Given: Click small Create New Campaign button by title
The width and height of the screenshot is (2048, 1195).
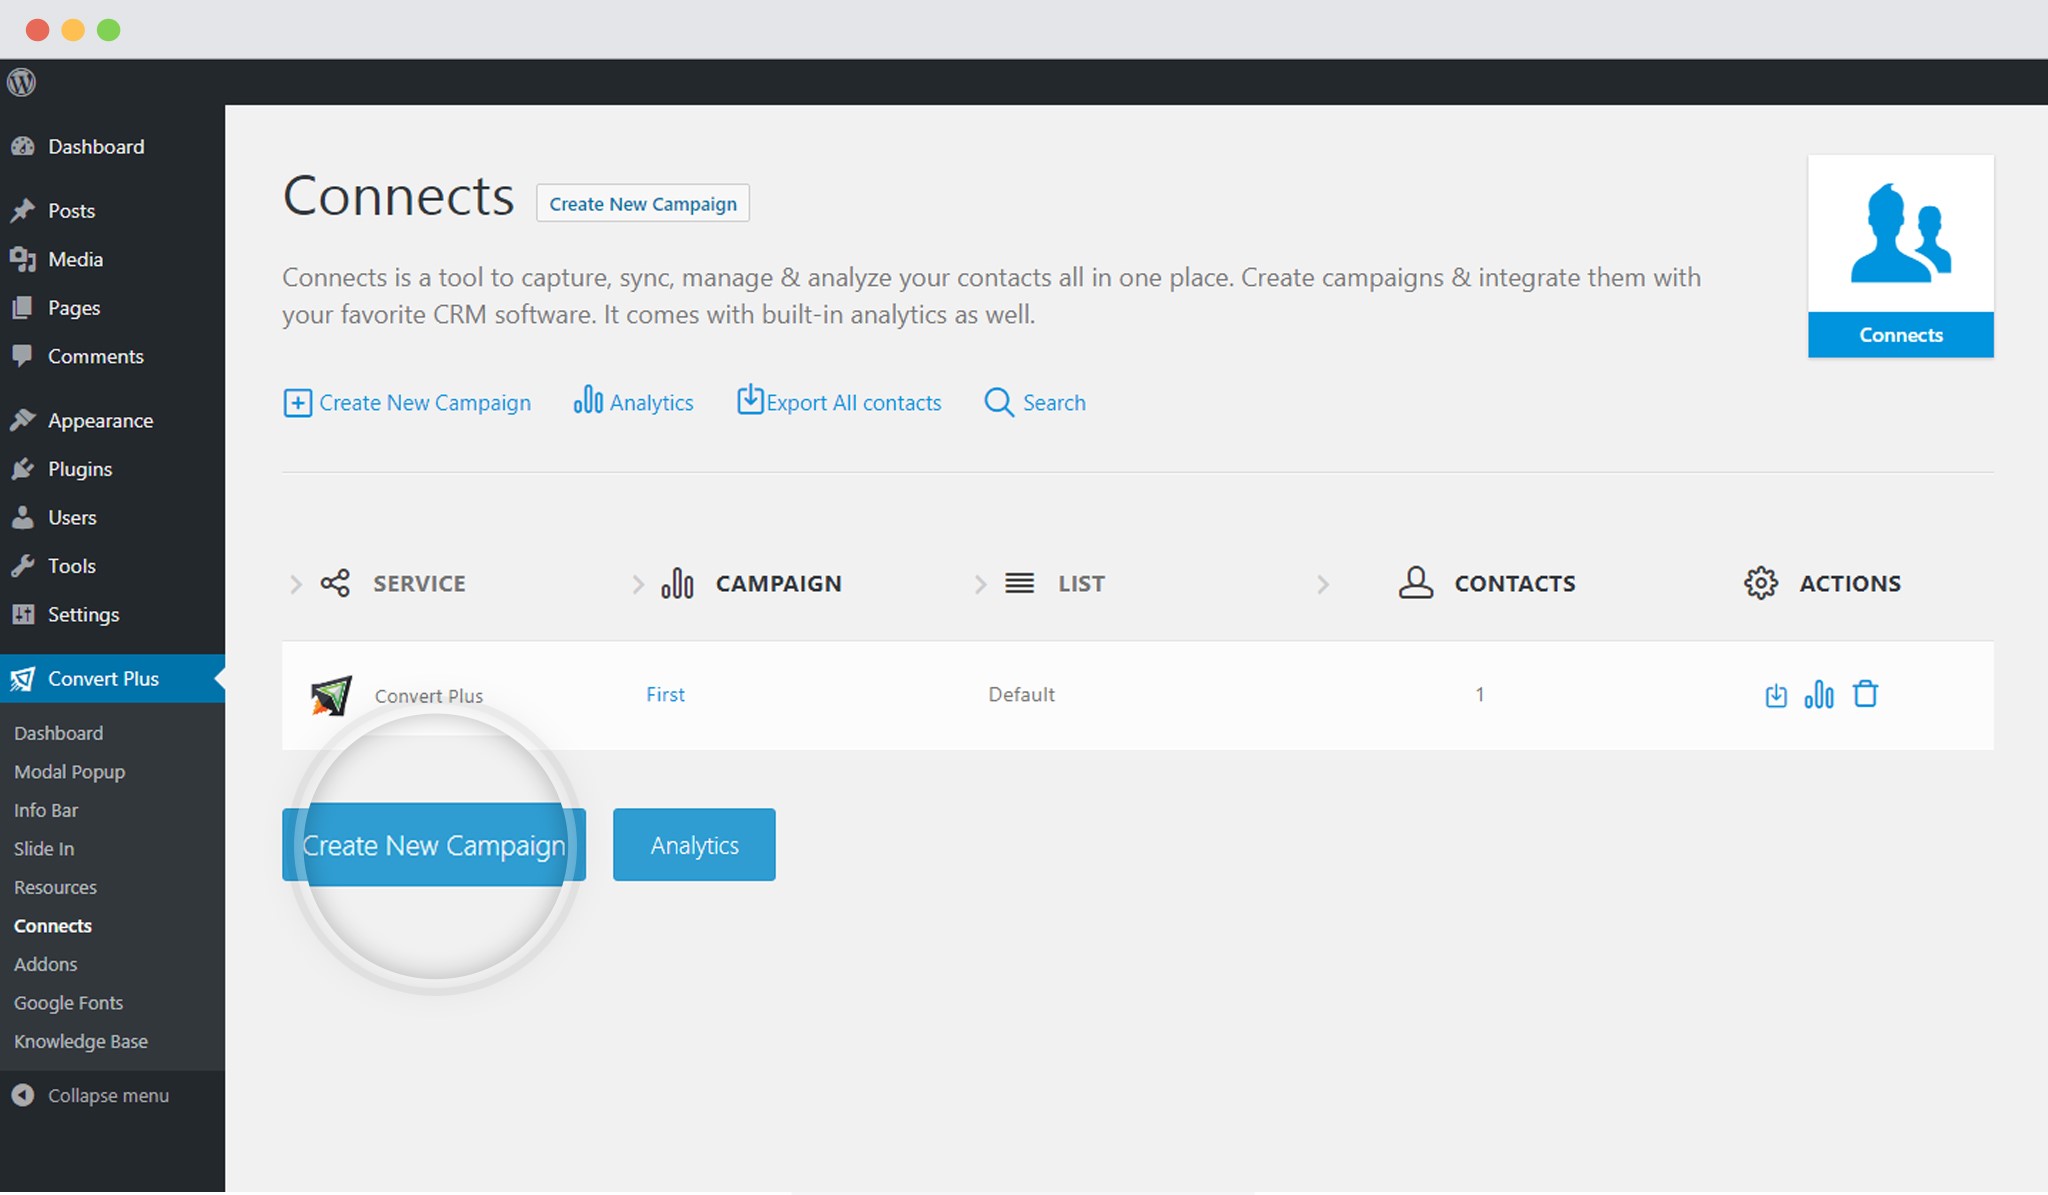Looking at the screenshot, I should point(643,203).
